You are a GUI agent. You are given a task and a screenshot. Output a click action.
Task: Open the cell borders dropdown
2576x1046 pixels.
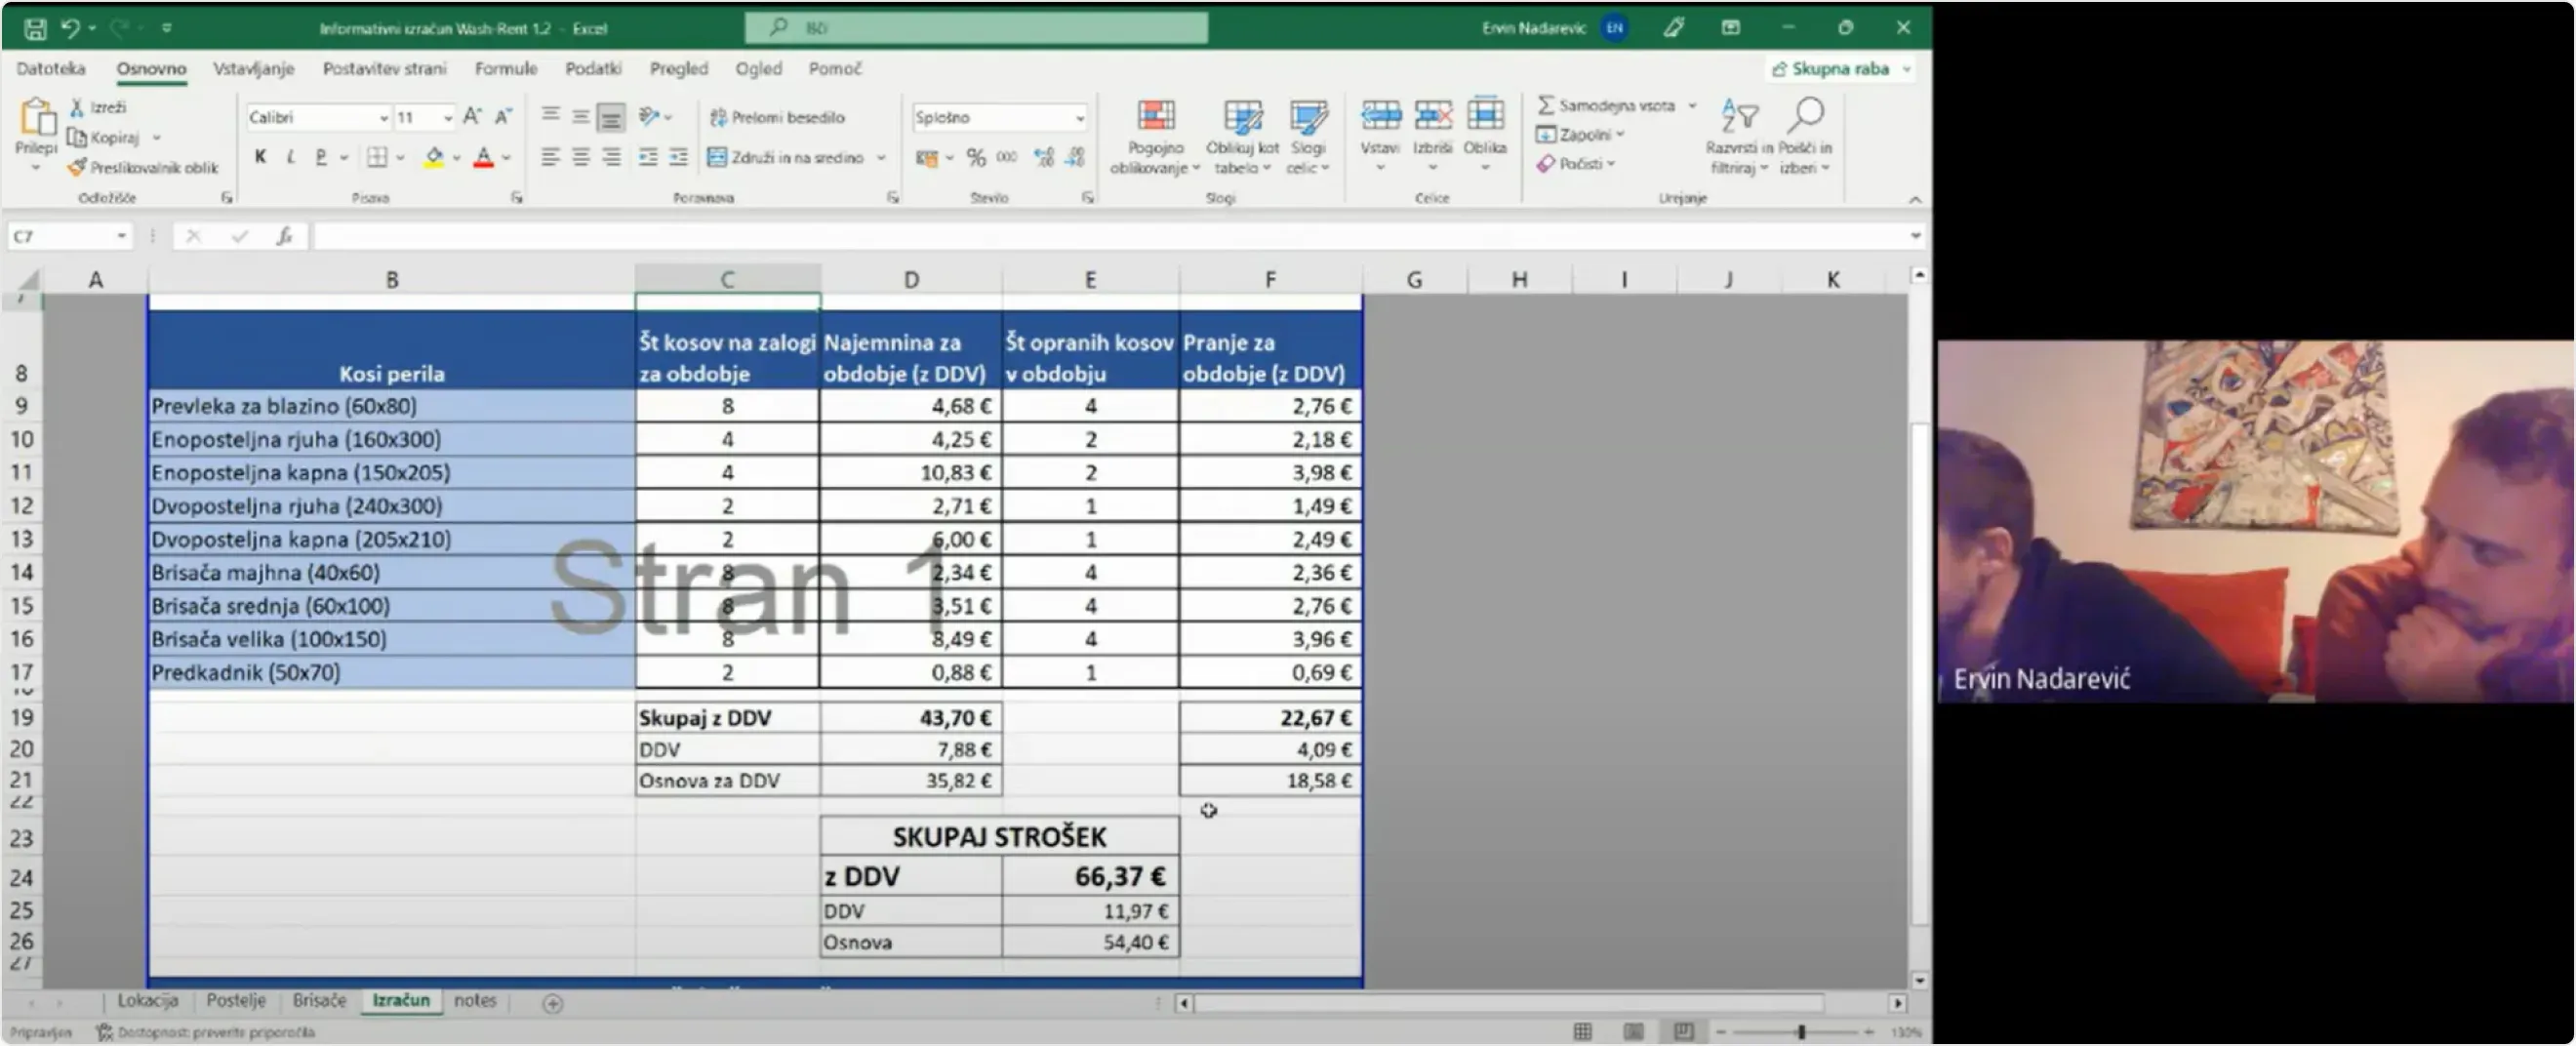[x=400, y=157]
